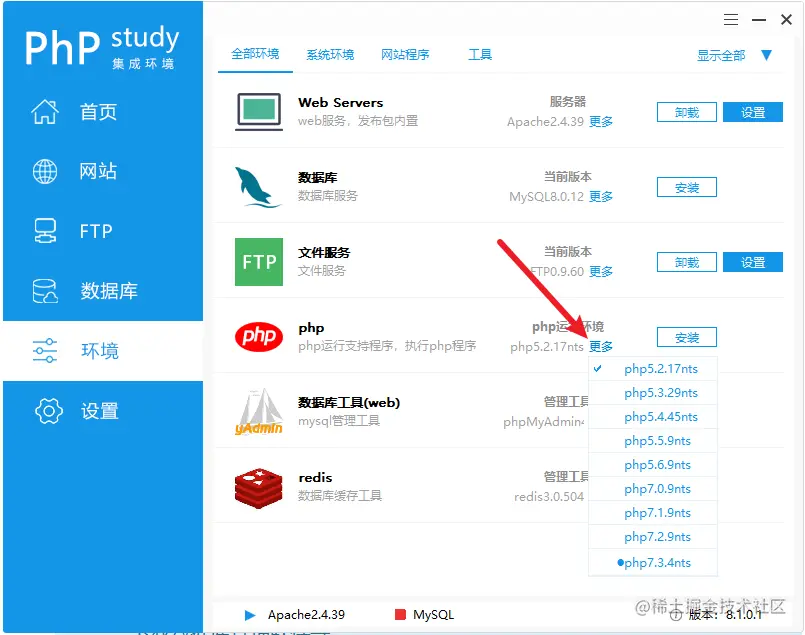Select the 网站 globe icon in sidebar
This screenshot has width=805, height=635.
pyautogui.click(x=45, y=171)
